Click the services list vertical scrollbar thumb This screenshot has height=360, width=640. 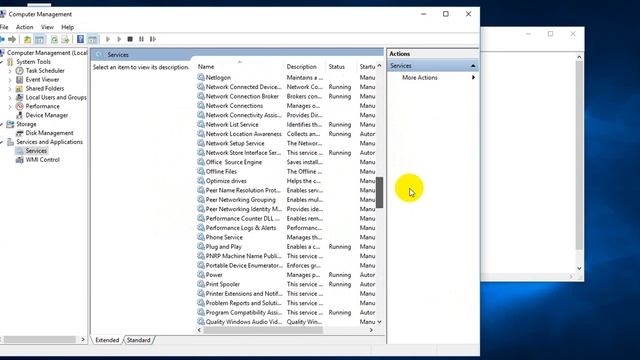click(x=380, y=192)
